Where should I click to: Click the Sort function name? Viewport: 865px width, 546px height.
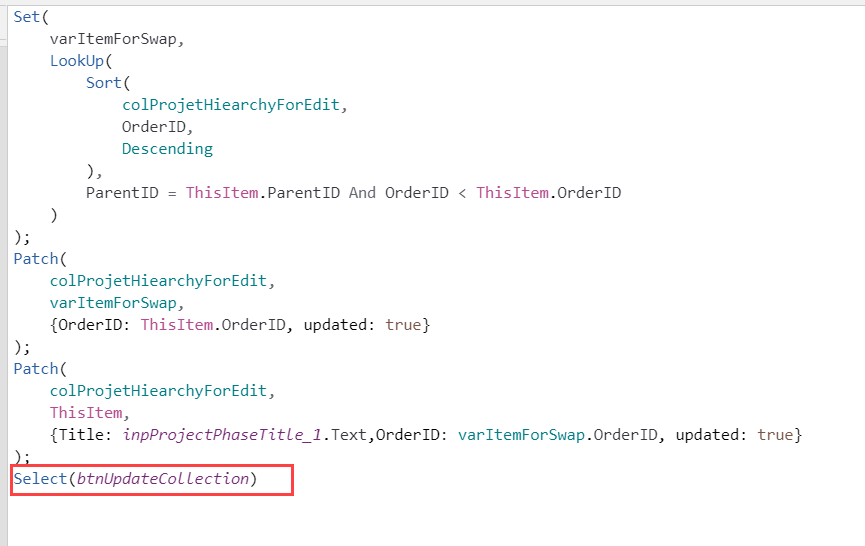pyautogui.click(x=102, y=83)
